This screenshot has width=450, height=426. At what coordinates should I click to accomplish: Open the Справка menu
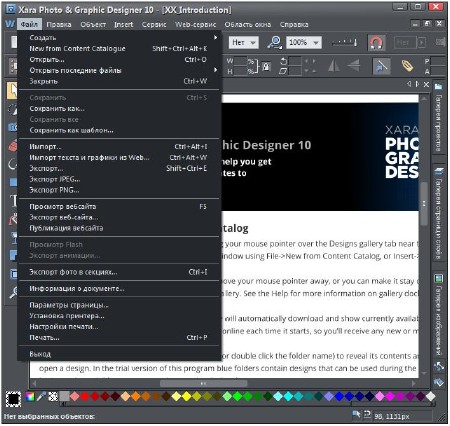294,24
